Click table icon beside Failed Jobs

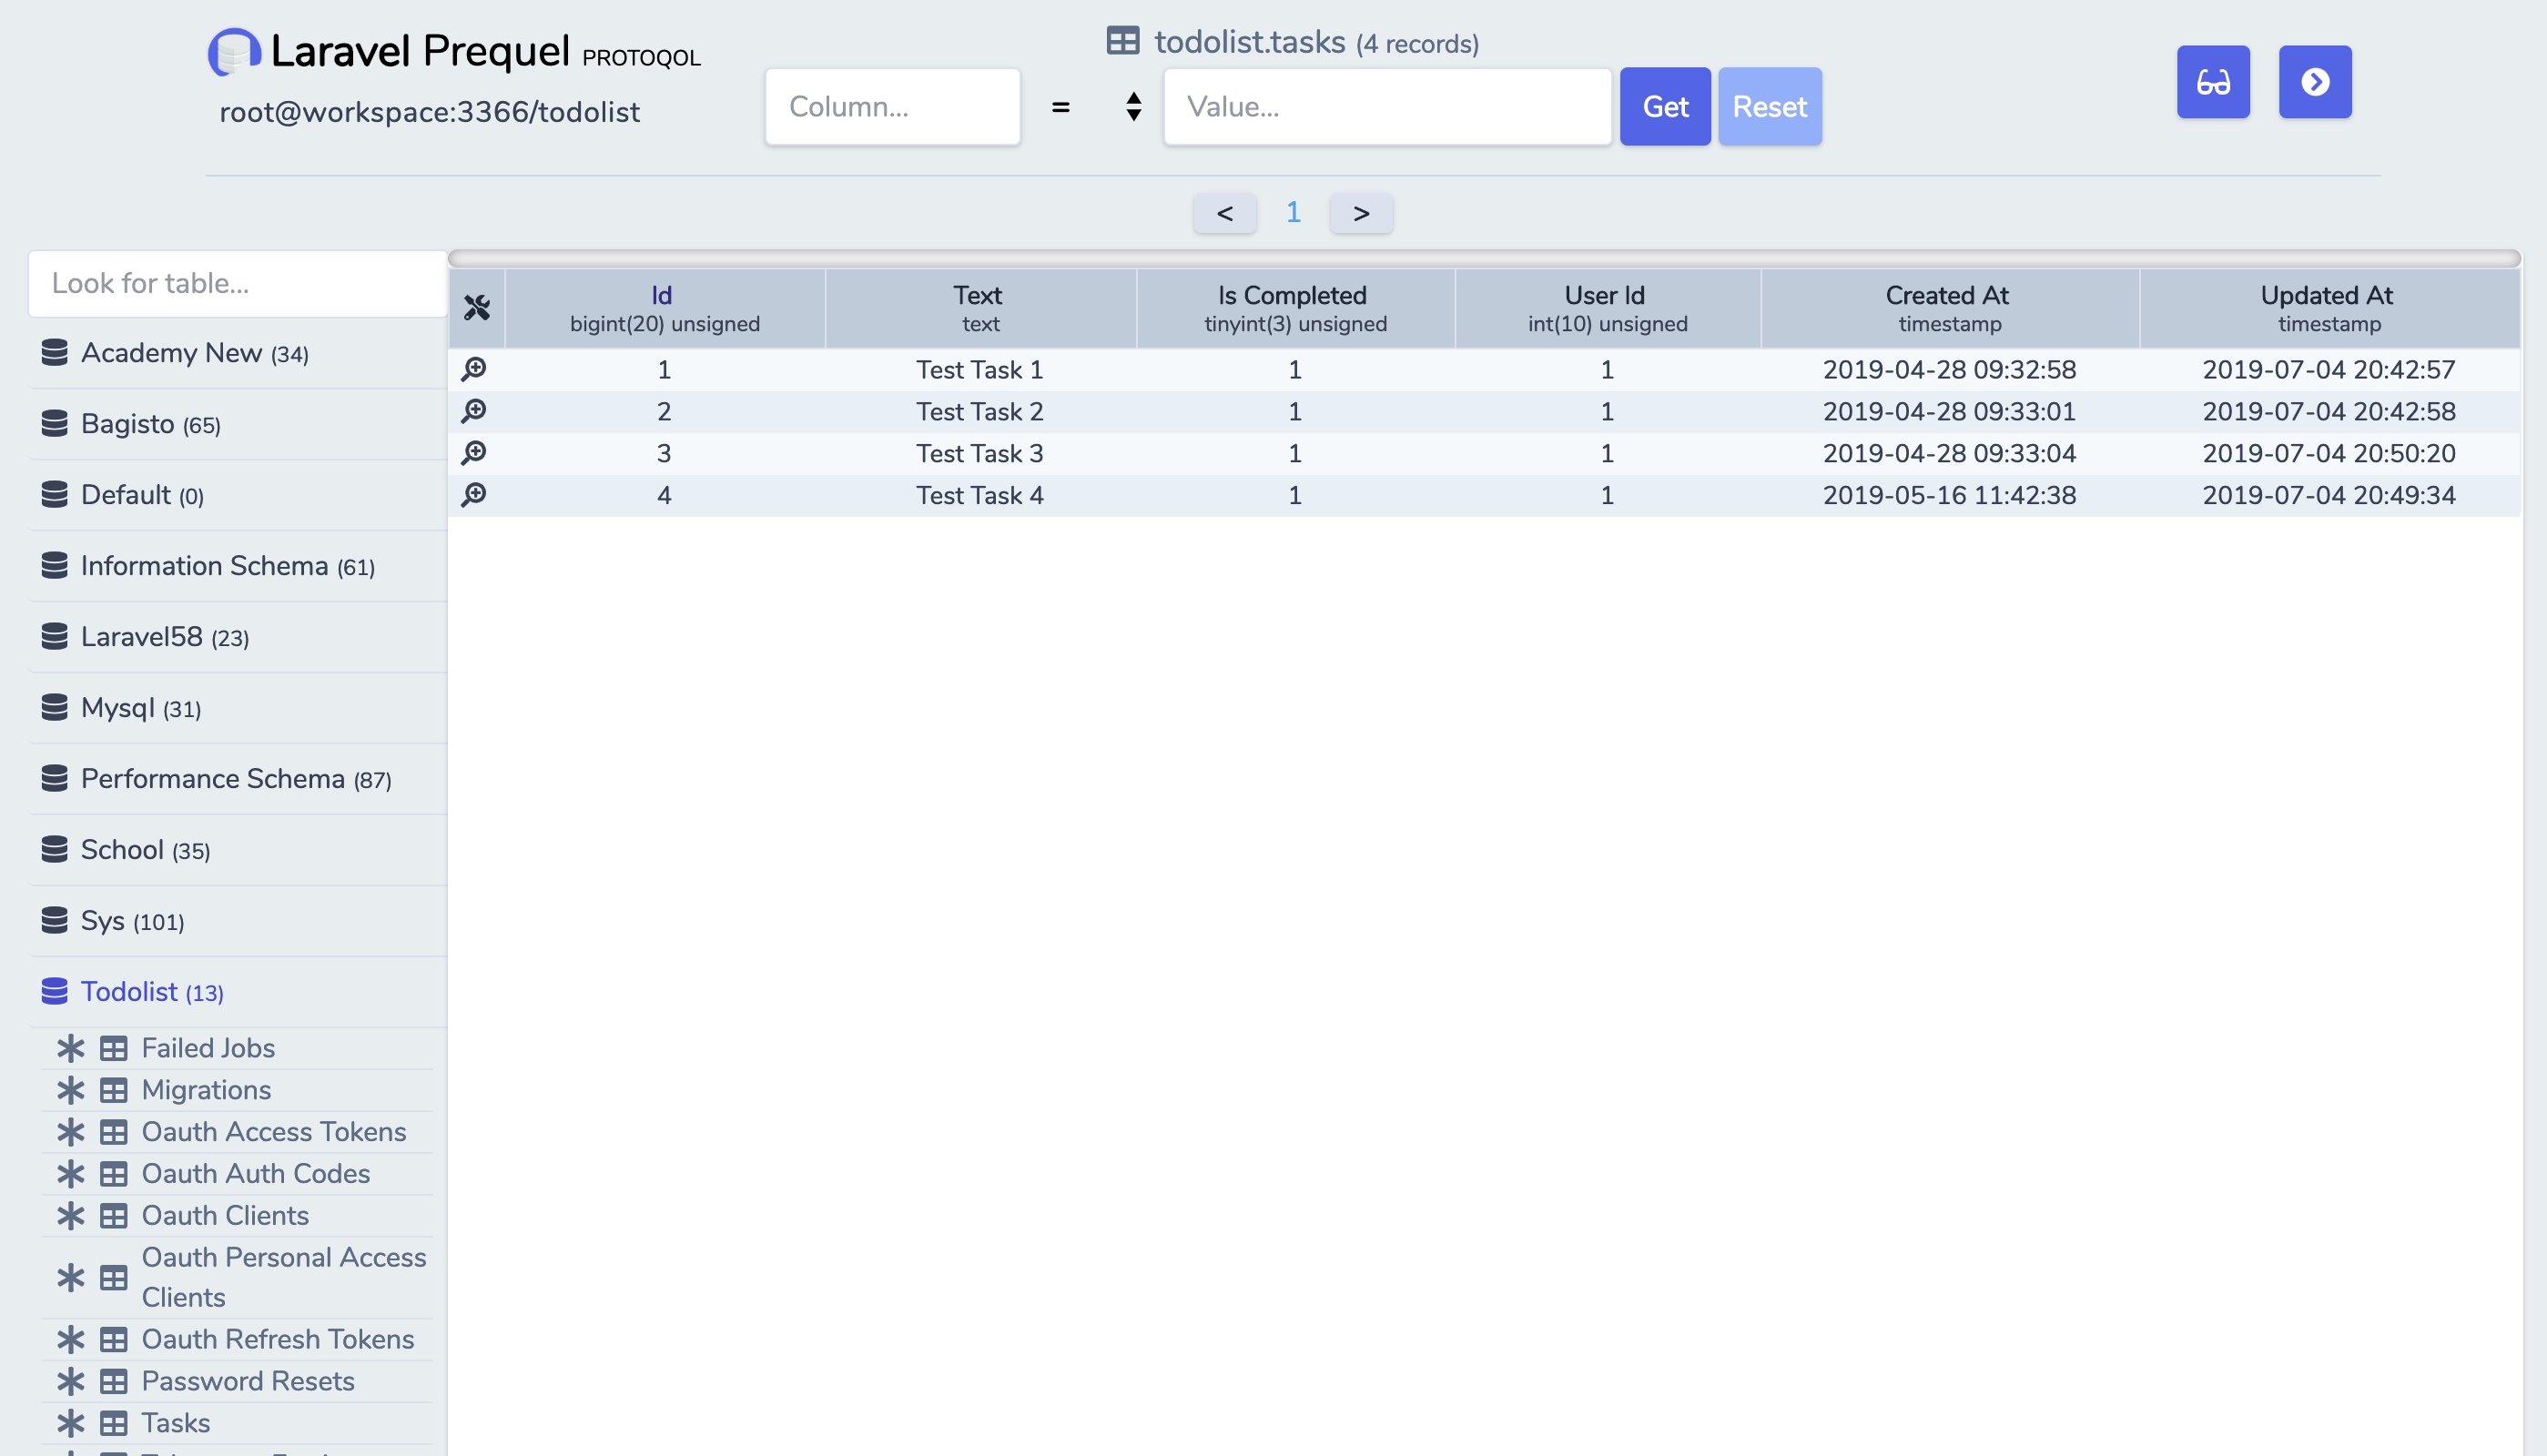(x=114, y=1048)
